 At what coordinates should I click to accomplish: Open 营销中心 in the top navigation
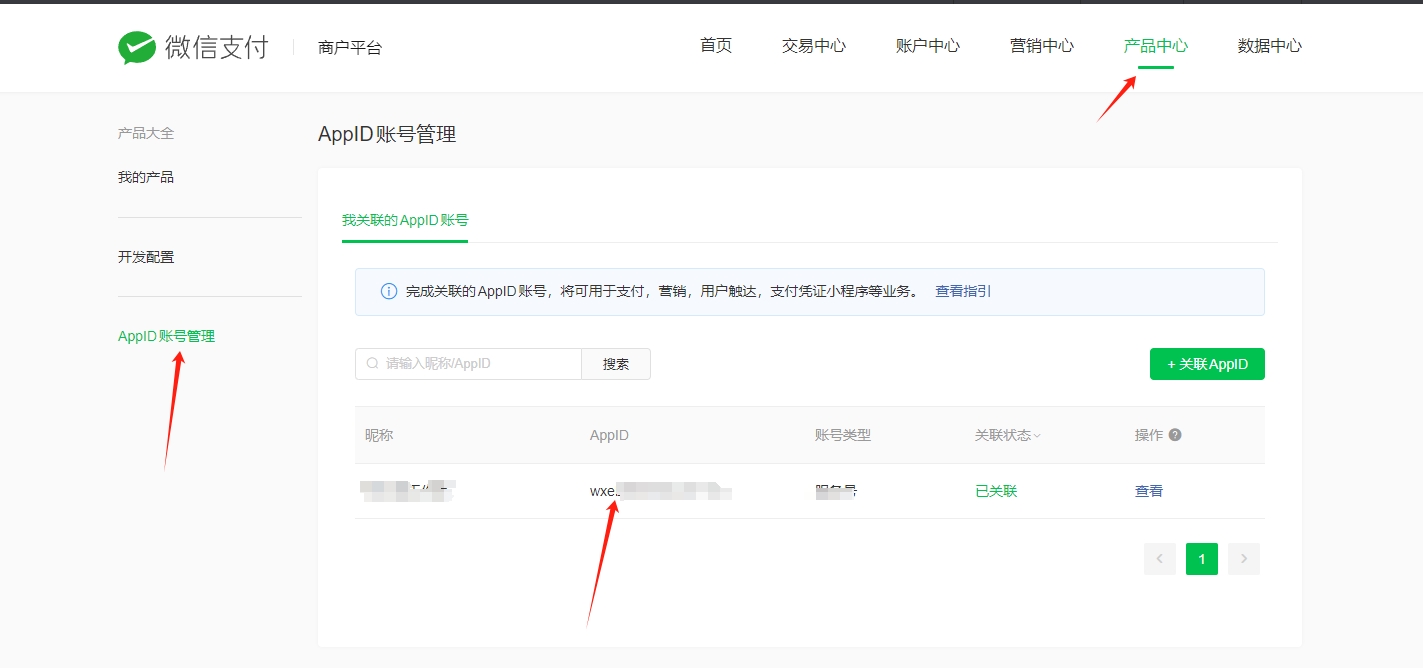point(1041,46)
